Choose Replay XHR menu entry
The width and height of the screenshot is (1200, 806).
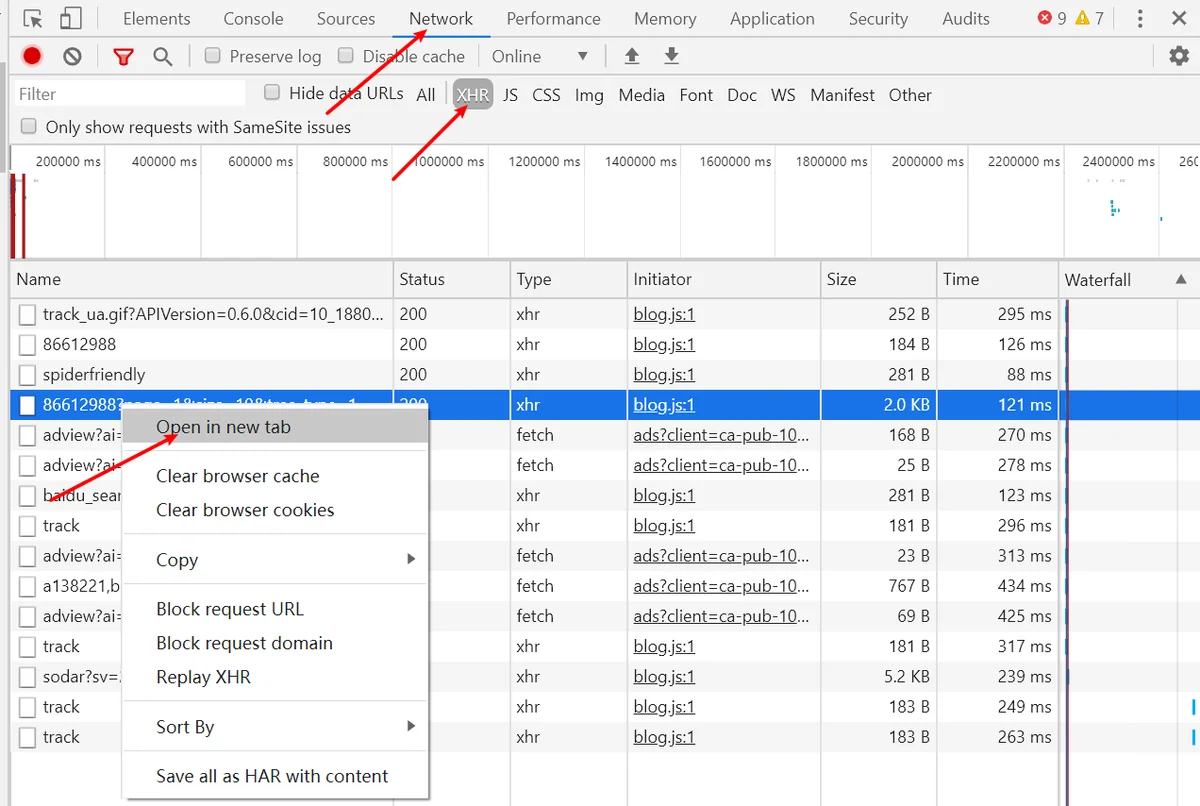(275, 677)
